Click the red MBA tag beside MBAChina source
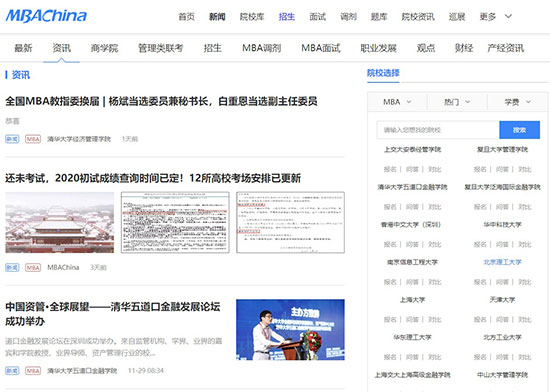The image size is (550, 392). coord(33,268)
